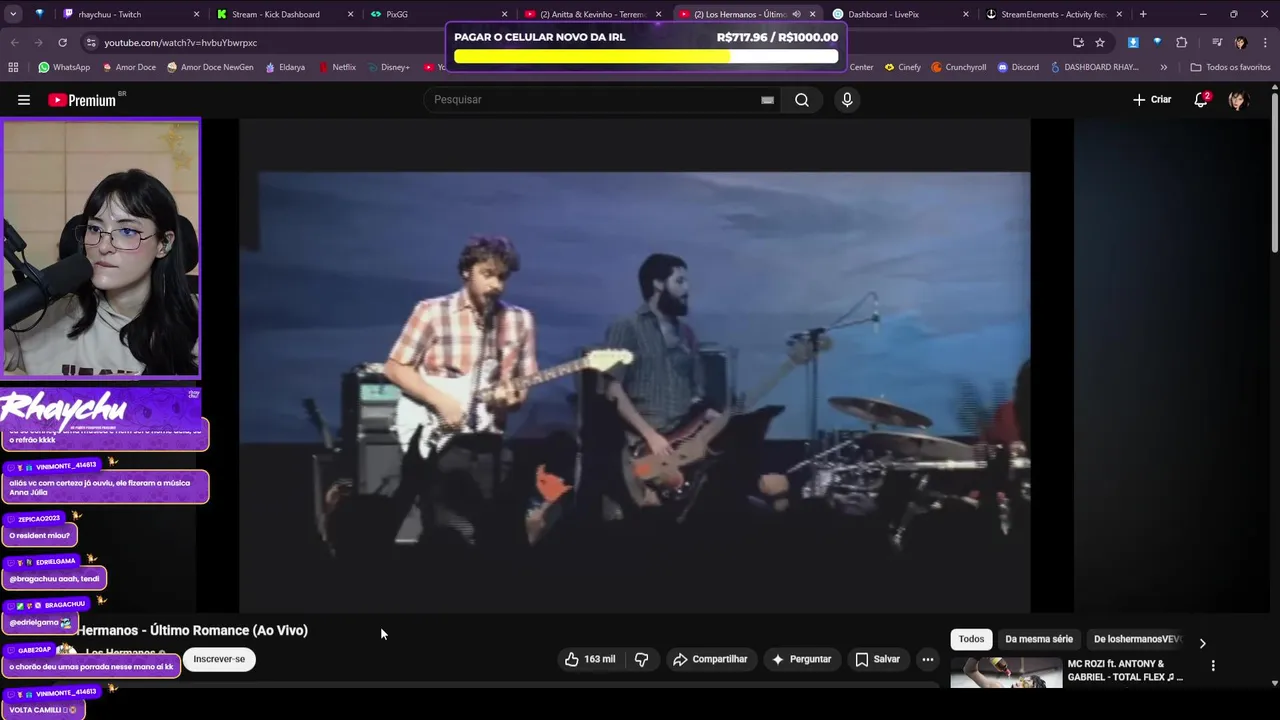Open blue download extension icon

tap(1133, 43)
